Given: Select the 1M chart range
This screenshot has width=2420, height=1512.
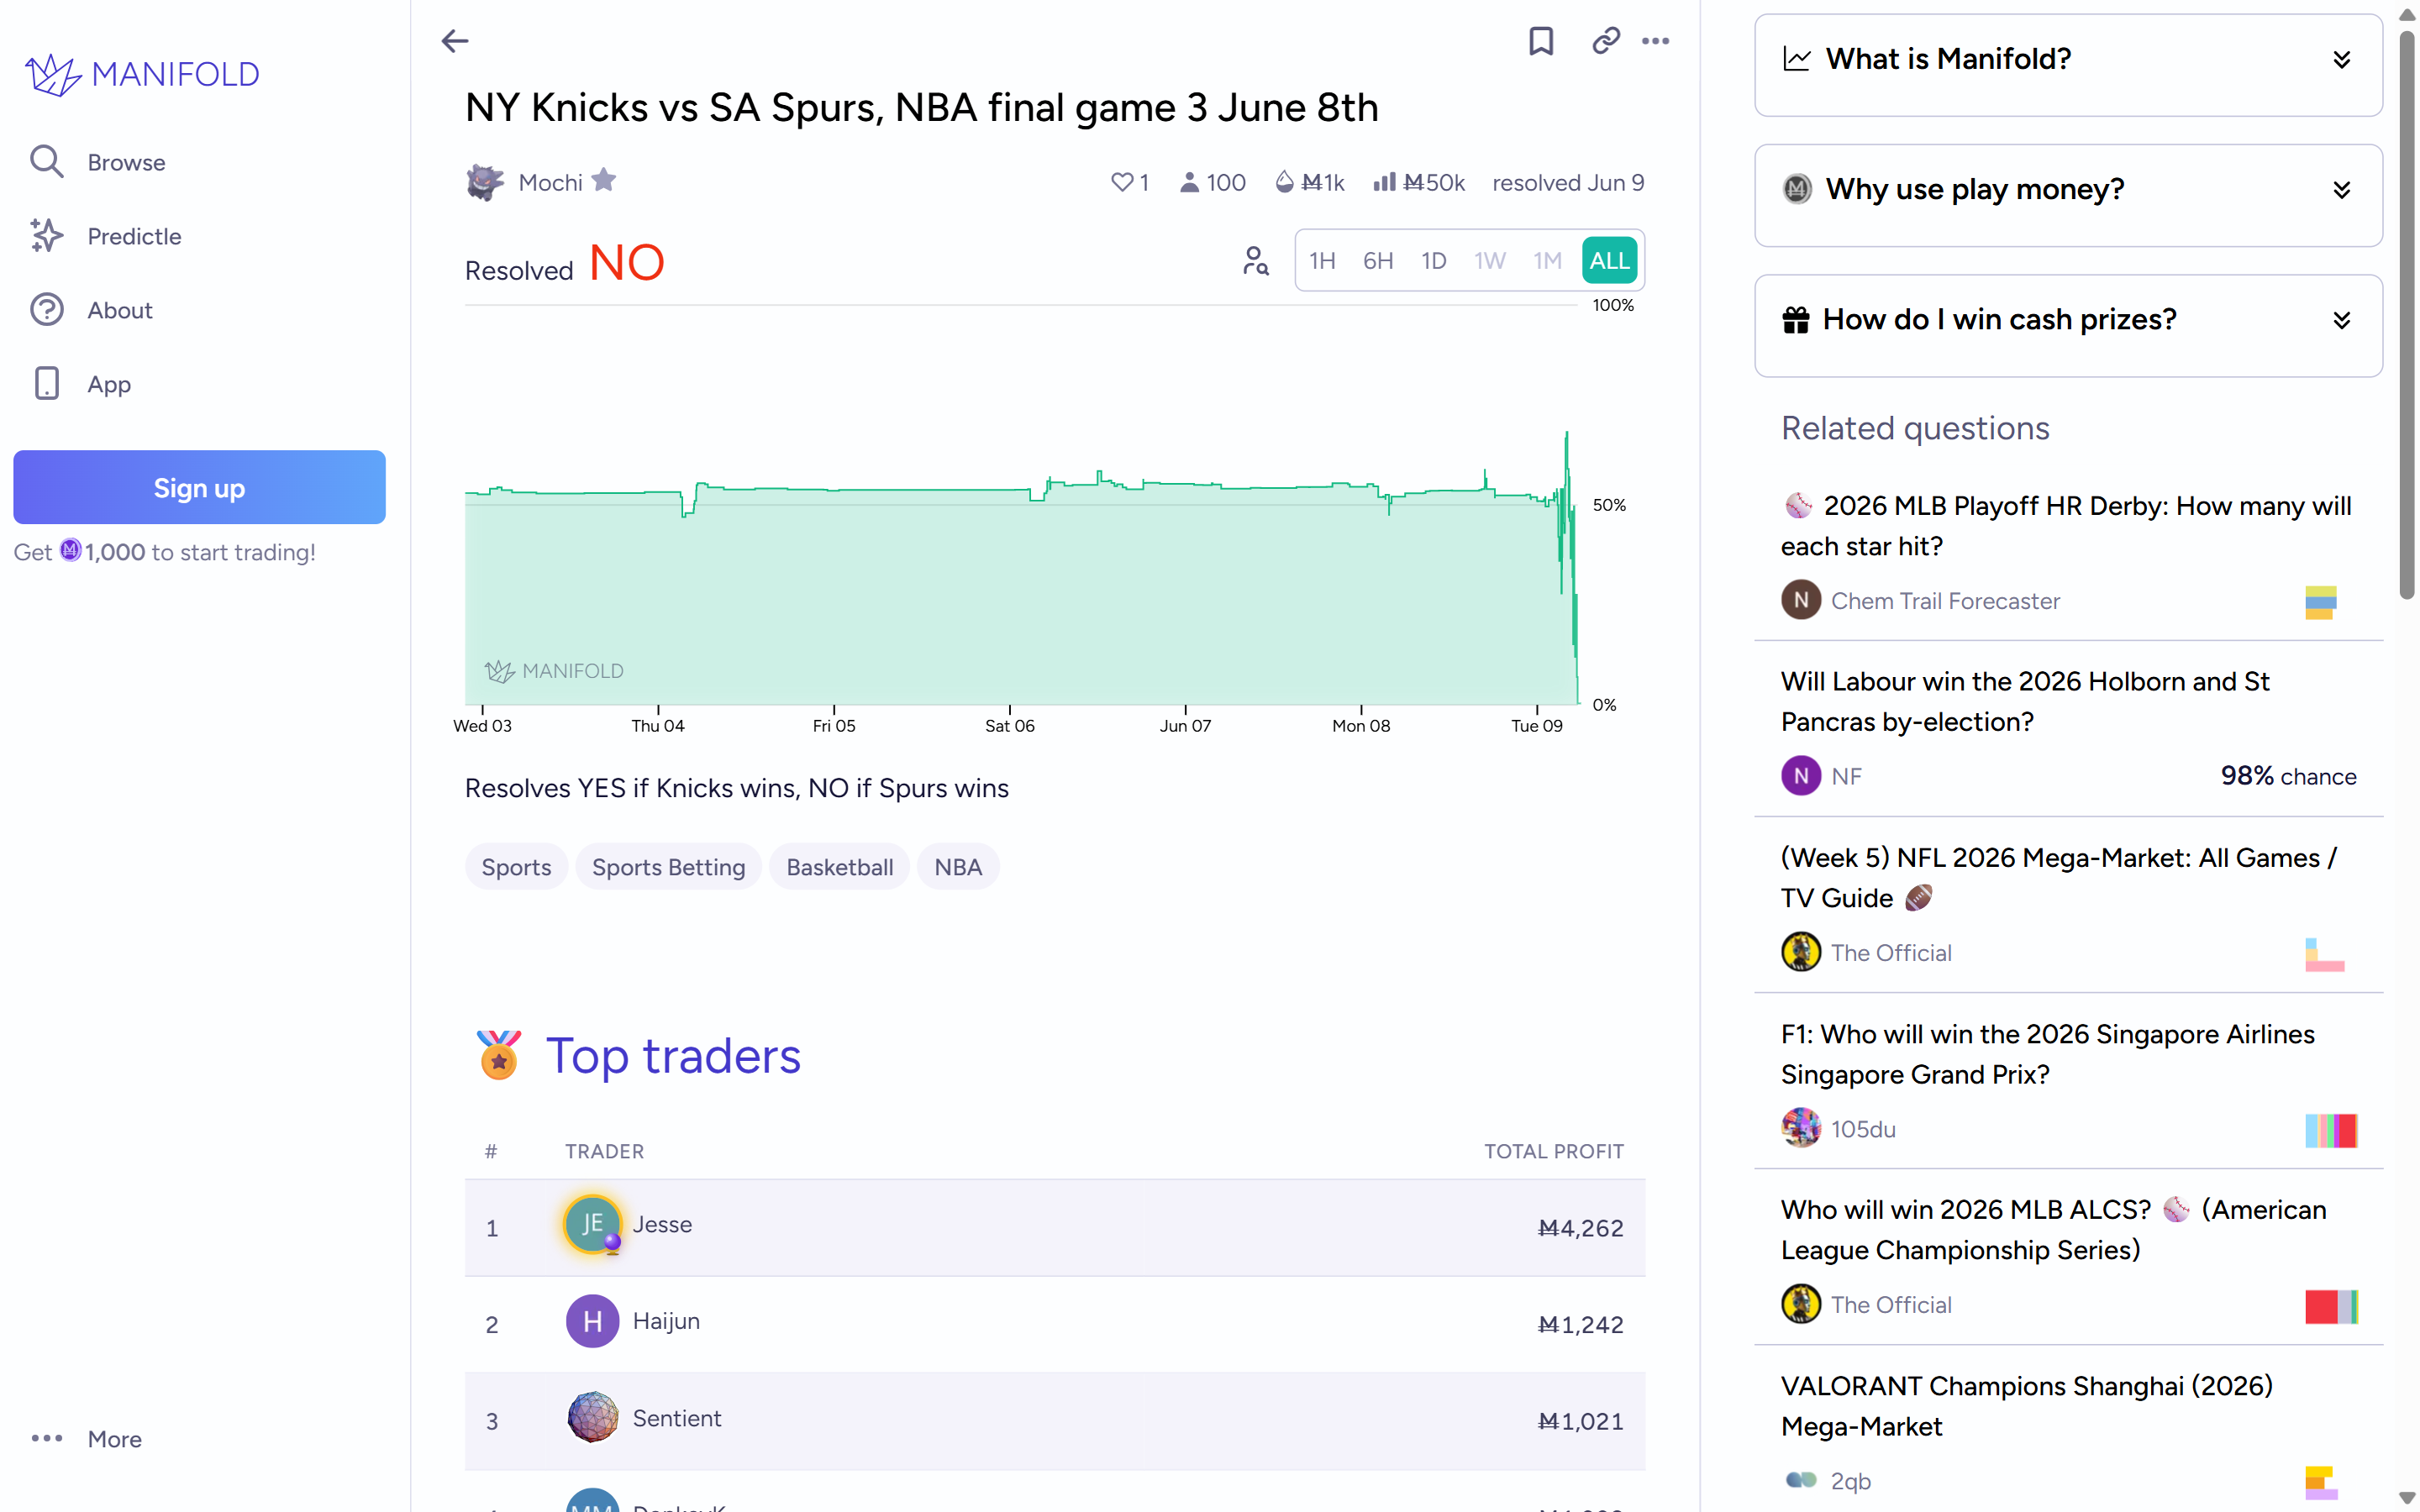Looking at the screenshot, I should [1547, 261].
